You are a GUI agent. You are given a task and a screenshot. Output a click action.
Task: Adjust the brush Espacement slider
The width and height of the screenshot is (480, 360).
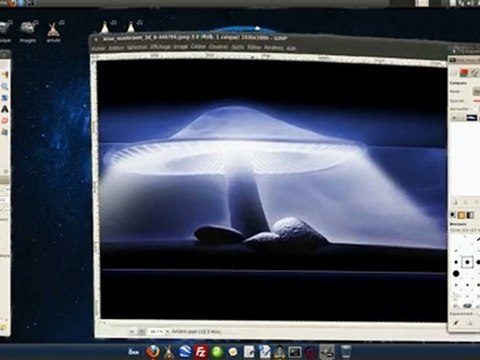(x=478, y=314)
